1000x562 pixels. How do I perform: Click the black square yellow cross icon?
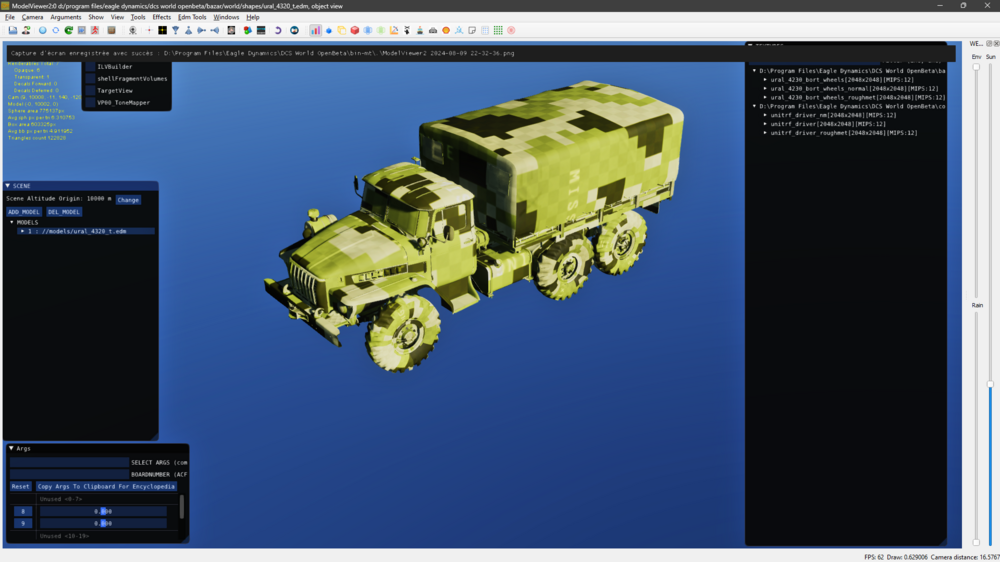tap(163, 30)
